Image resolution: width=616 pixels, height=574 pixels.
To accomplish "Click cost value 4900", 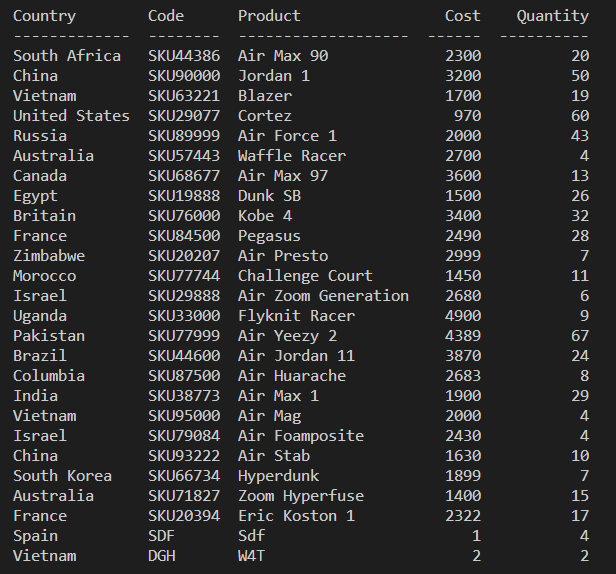I will click(462, 316).
